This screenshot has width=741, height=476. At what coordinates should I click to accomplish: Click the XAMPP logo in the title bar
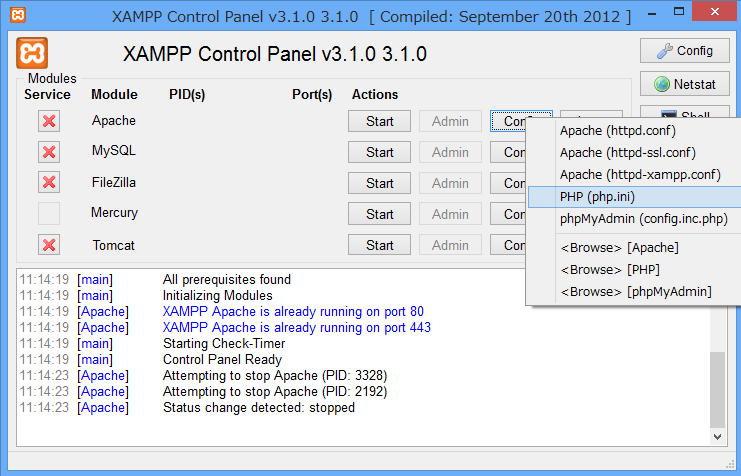[x=17, y=15]
